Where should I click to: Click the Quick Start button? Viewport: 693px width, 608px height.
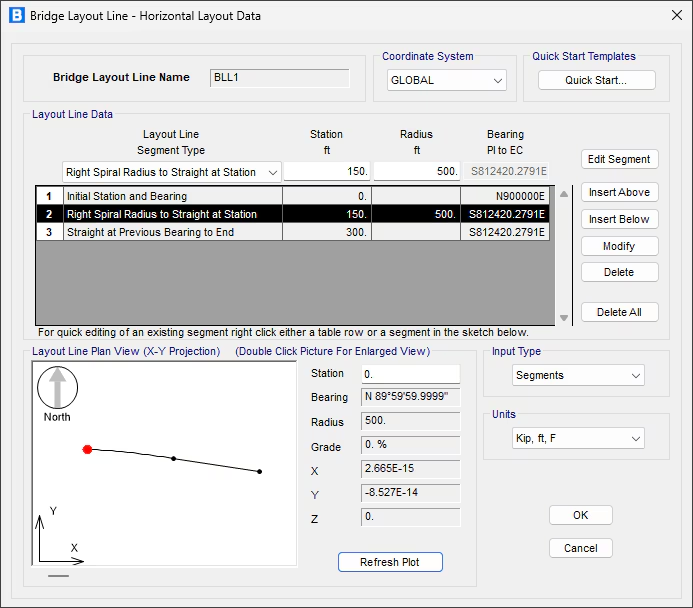[596, 80]
